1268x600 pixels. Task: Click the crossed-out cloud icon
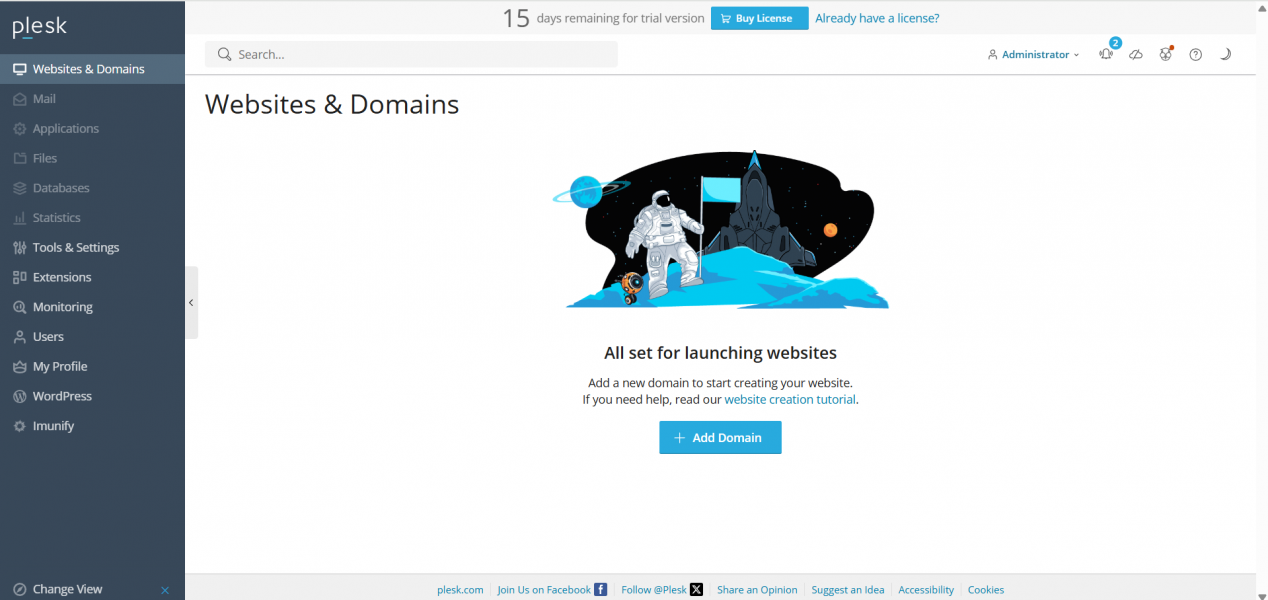point(1136,55)
